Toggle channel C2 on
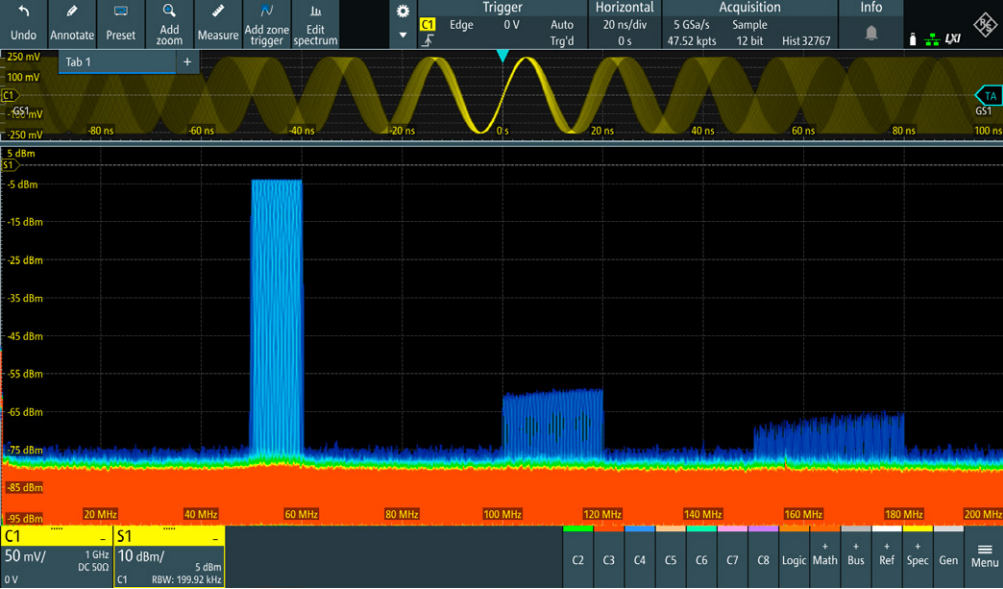 tap(578, 556)
